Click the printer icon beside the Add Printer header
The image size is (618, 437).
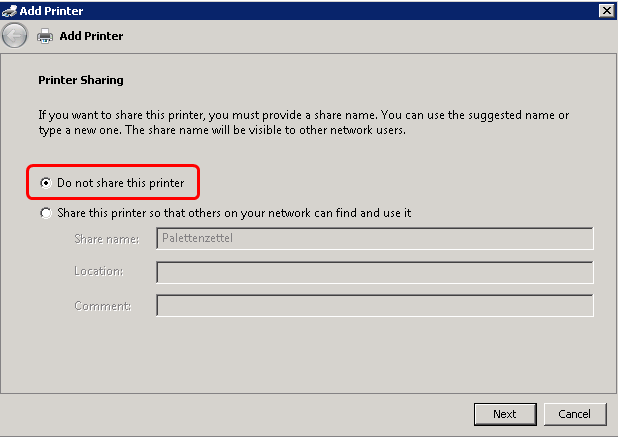(45, 36)
